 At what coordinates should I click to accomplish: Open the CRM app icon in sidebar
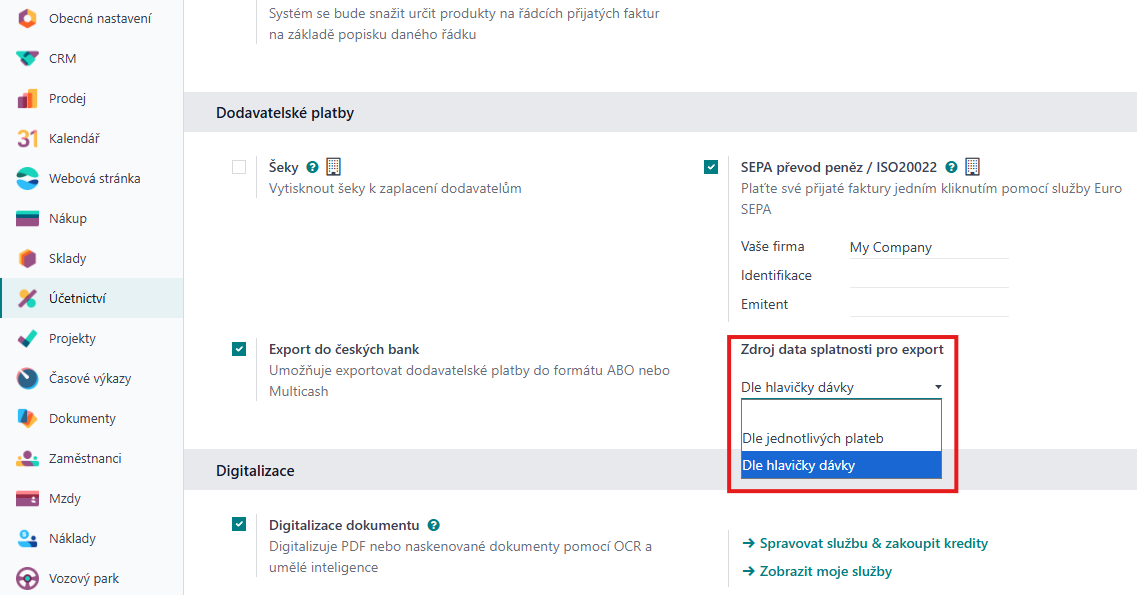(x=27, y=59)
